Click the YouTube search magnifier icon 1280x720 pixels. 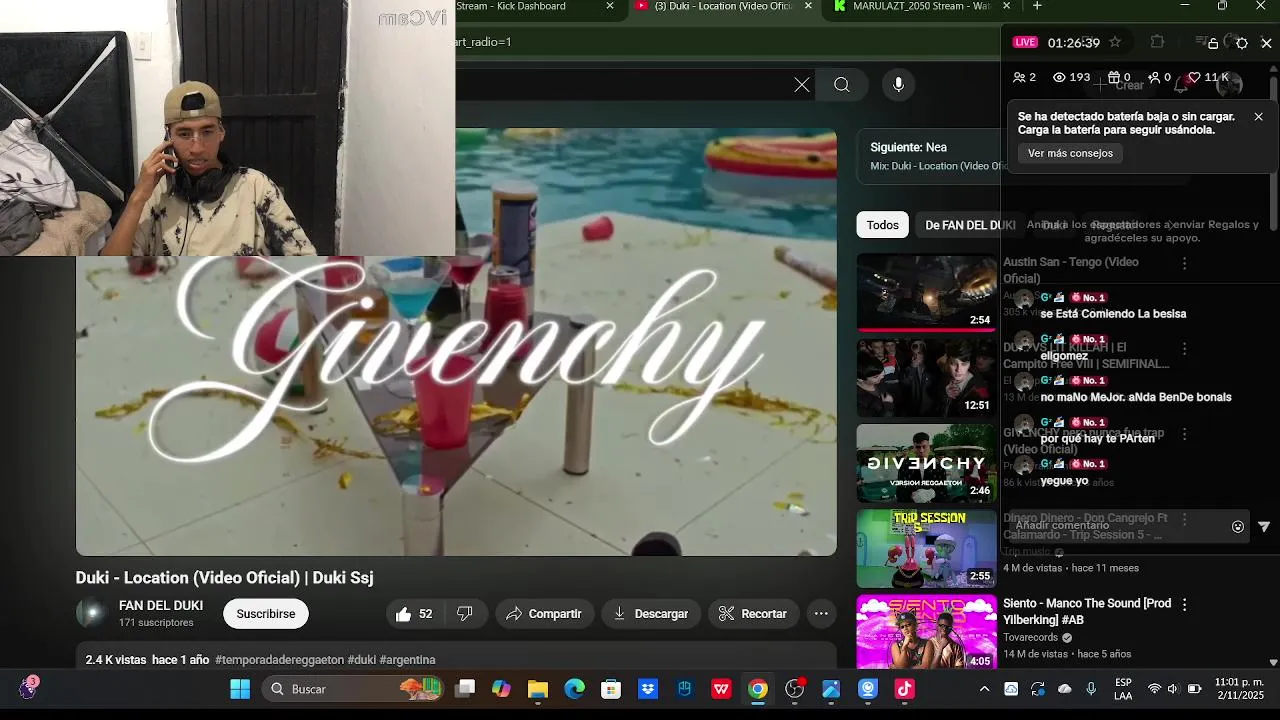click(842, 85)
